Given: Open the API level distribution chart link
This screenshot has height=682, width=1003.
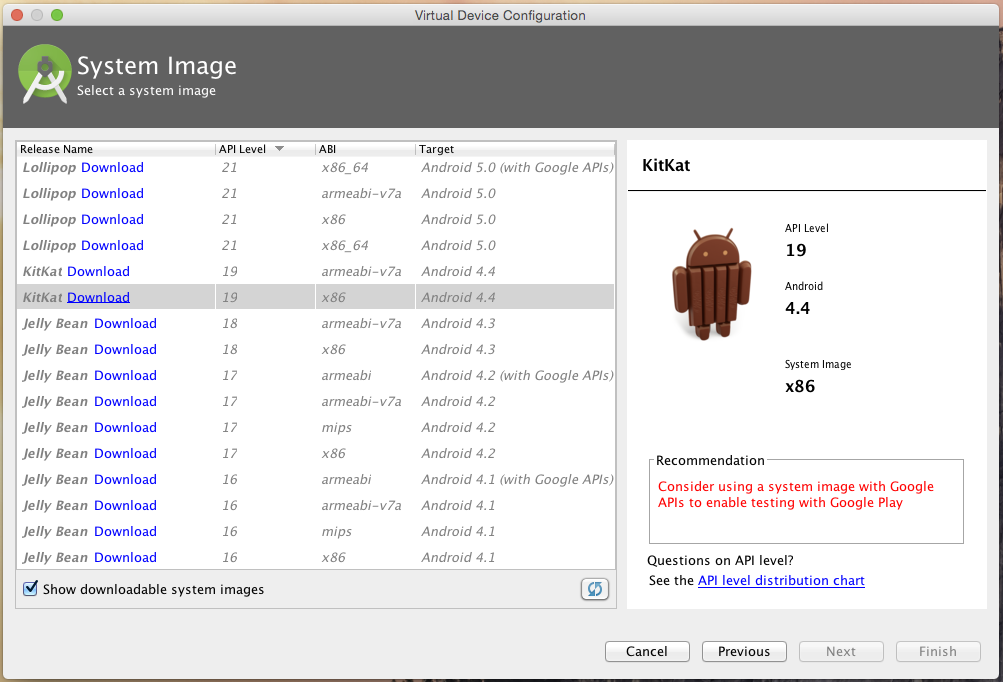Looking at the screenshot, I should tap(781, 580).
